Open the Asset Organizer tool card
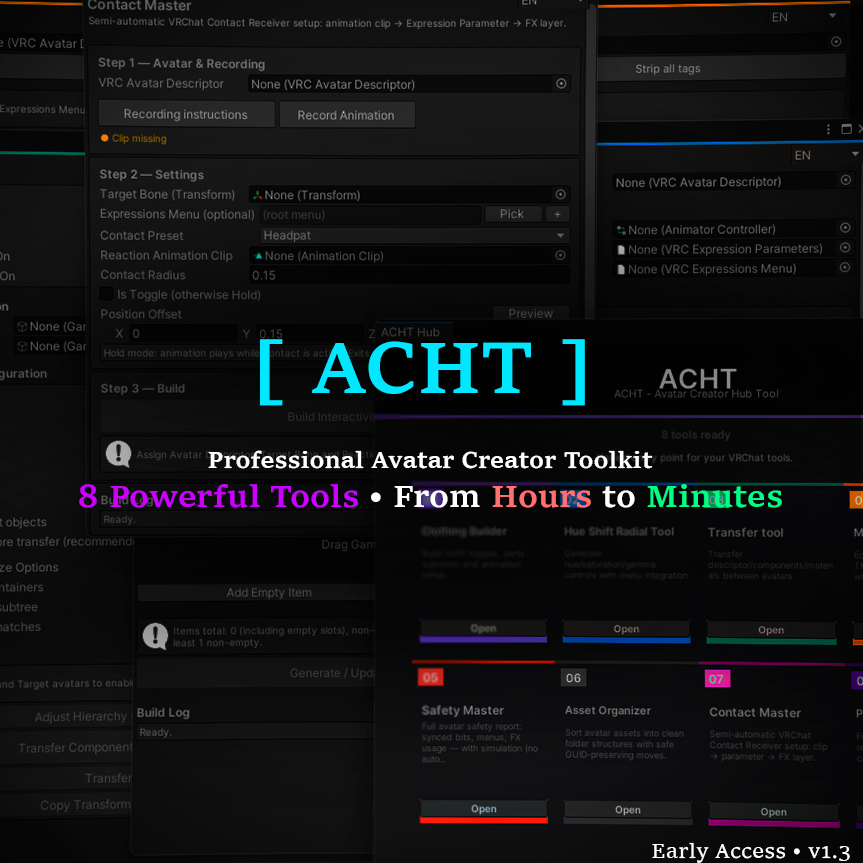Image resolution: width=863 pixels, height=863 pixels. click(628, 810)
